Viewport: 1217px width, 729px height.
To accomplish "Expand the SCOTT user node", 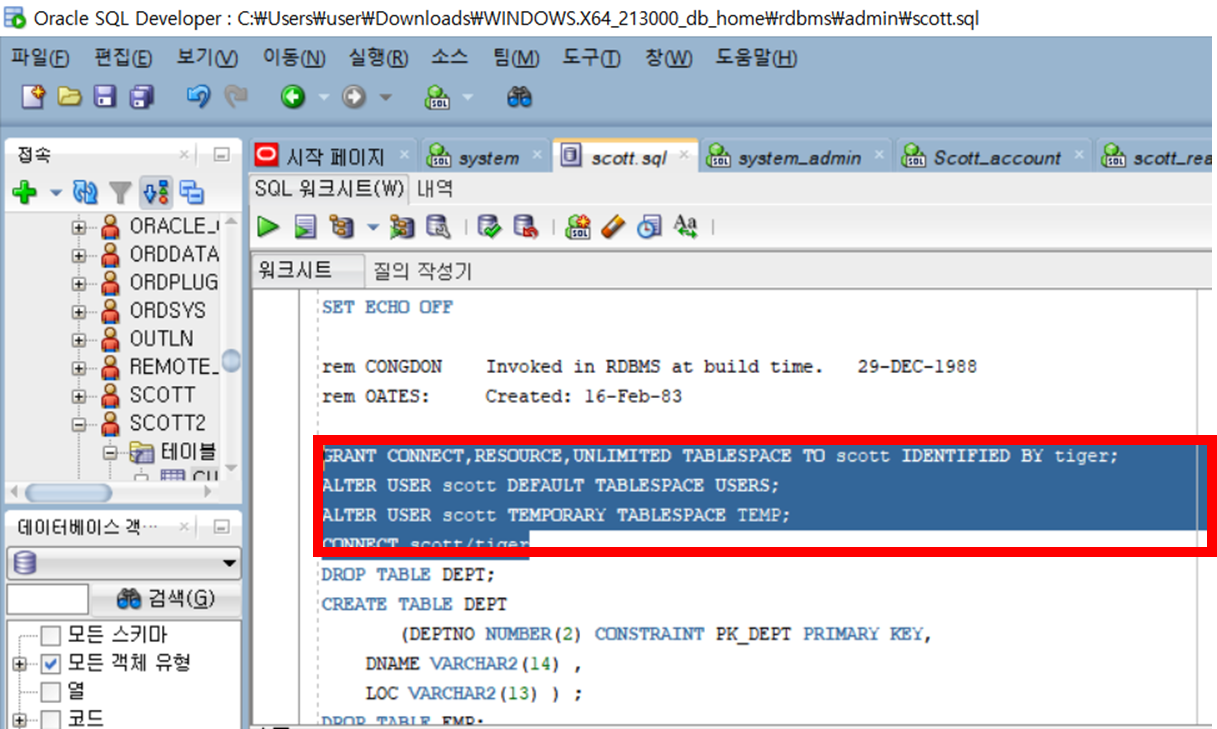I will (79, 395).
